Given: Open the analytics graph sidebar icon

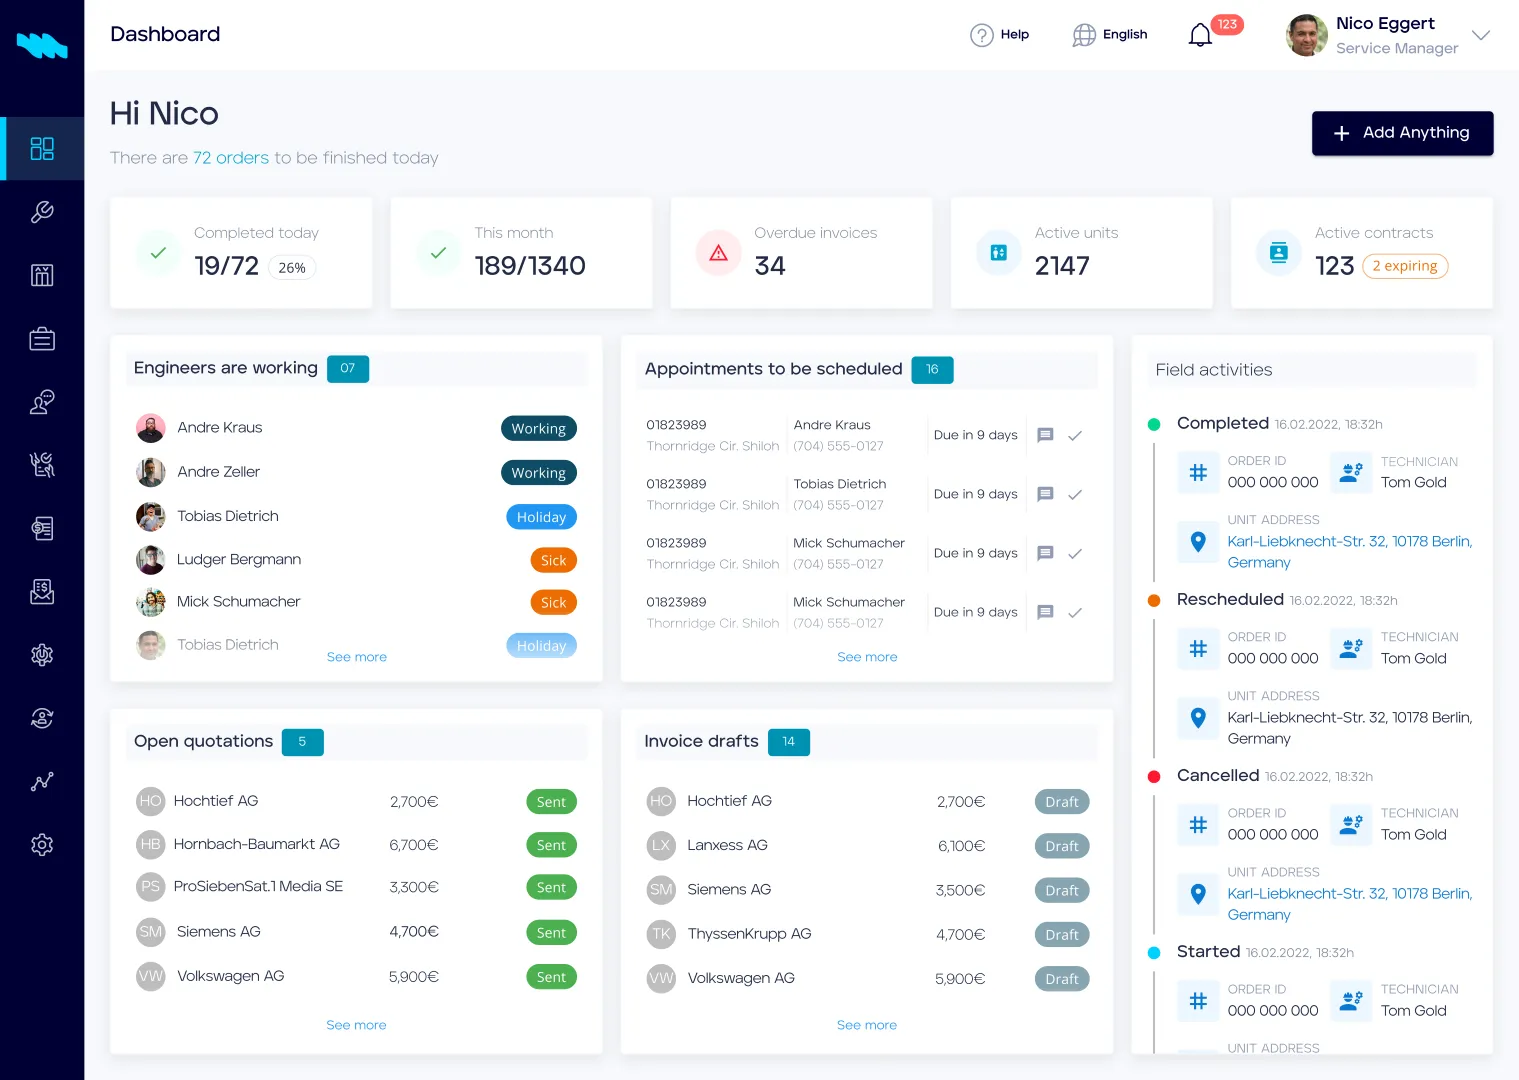Looking at the screenshot, I should coord(42,782).
